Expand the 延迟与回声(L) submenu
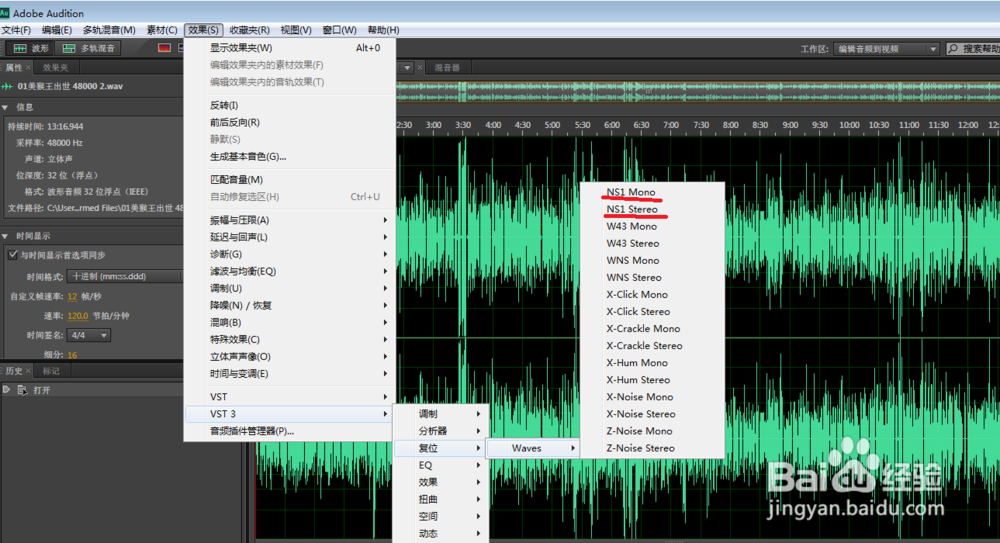The height and width of the screenshot is (543, 1000). [x=288, y=237]
